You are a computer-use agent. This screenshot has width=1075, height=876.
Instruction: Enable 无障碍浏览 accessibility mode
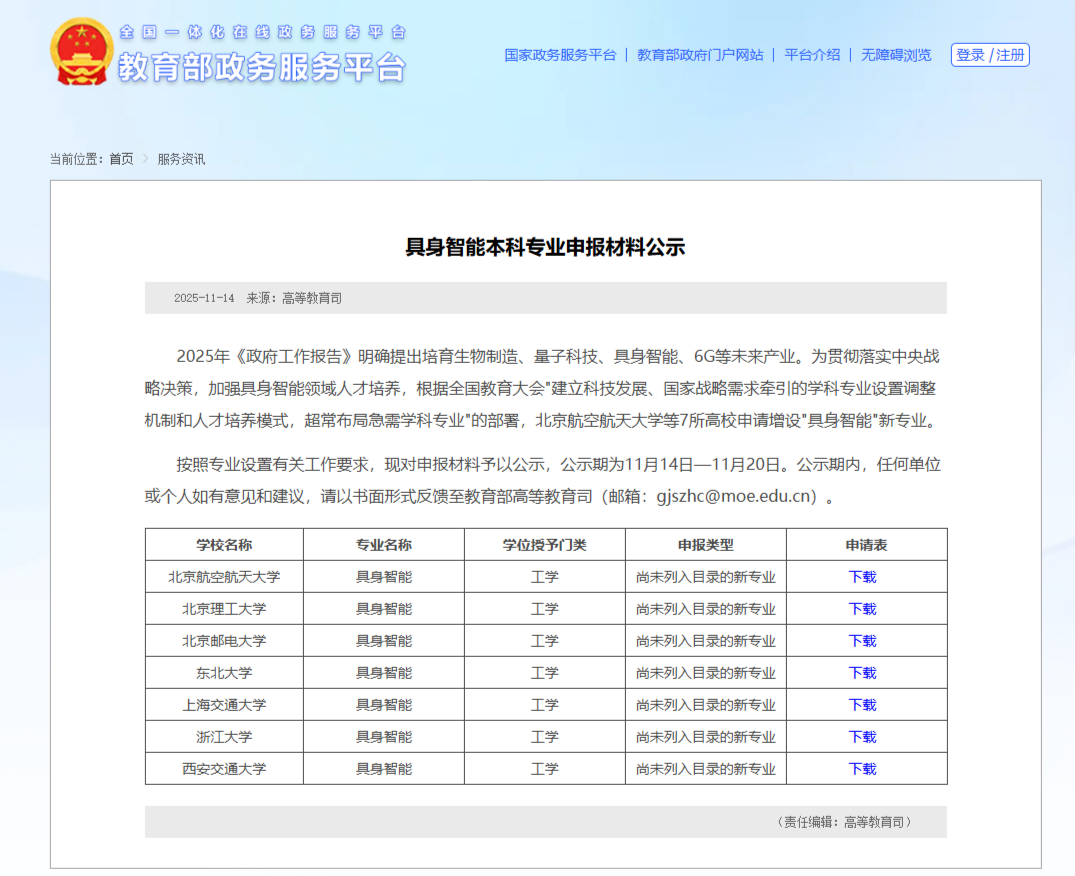(x=894, y=55)
